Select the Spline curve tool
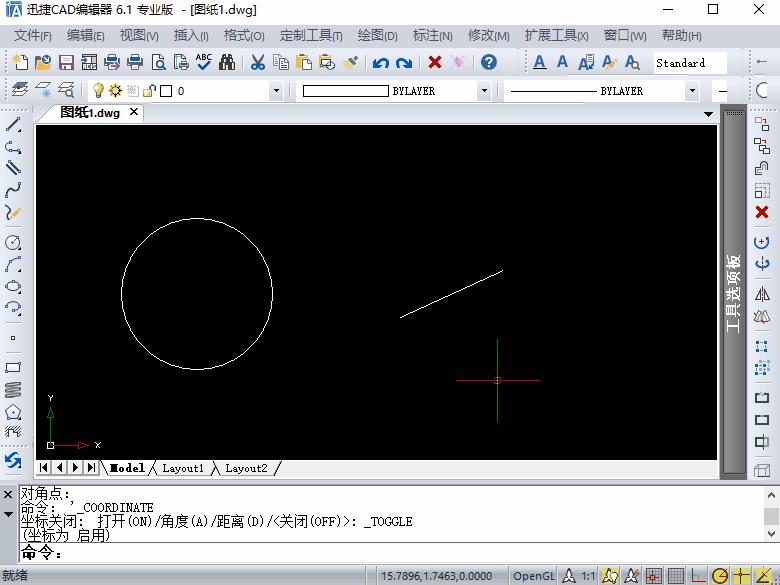Viewport: 780px width, 585px height. (x=13, y=190)
